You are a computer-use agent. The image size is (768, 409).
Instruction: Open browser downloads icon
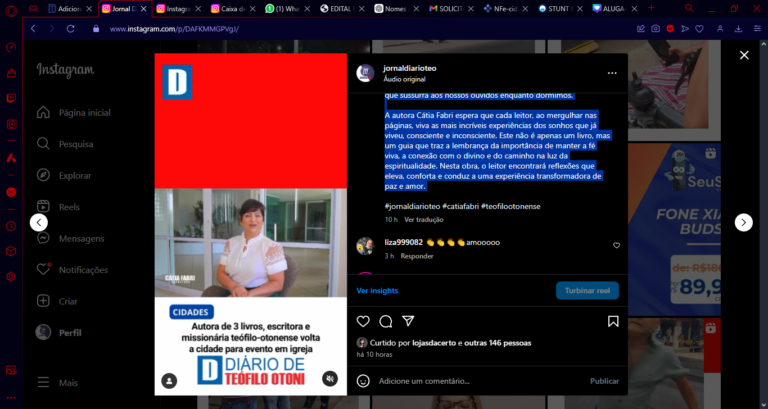point(738,29)
